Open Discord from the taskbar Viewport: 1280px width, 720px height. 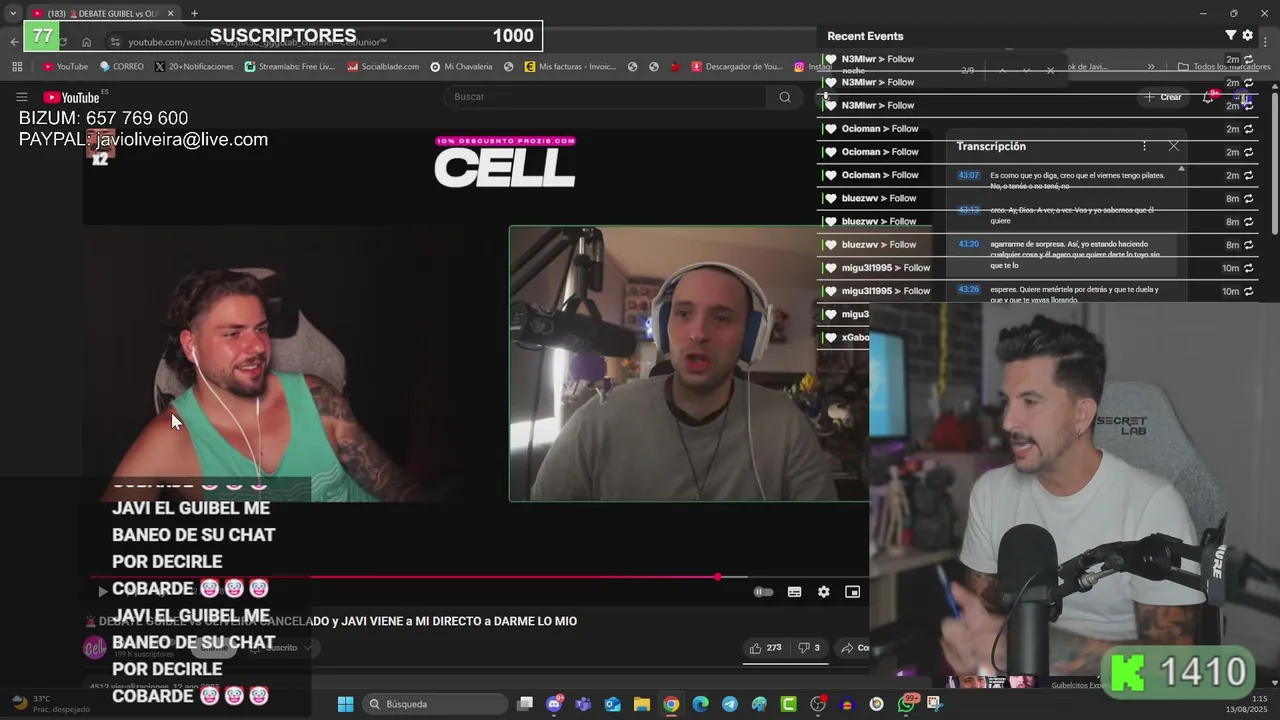pos(554,704)
